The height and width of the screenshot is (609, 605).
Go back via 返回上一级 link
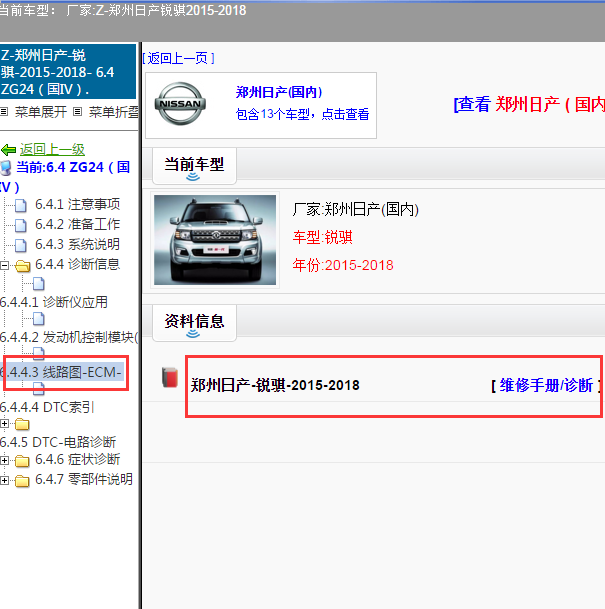[52, 150]
